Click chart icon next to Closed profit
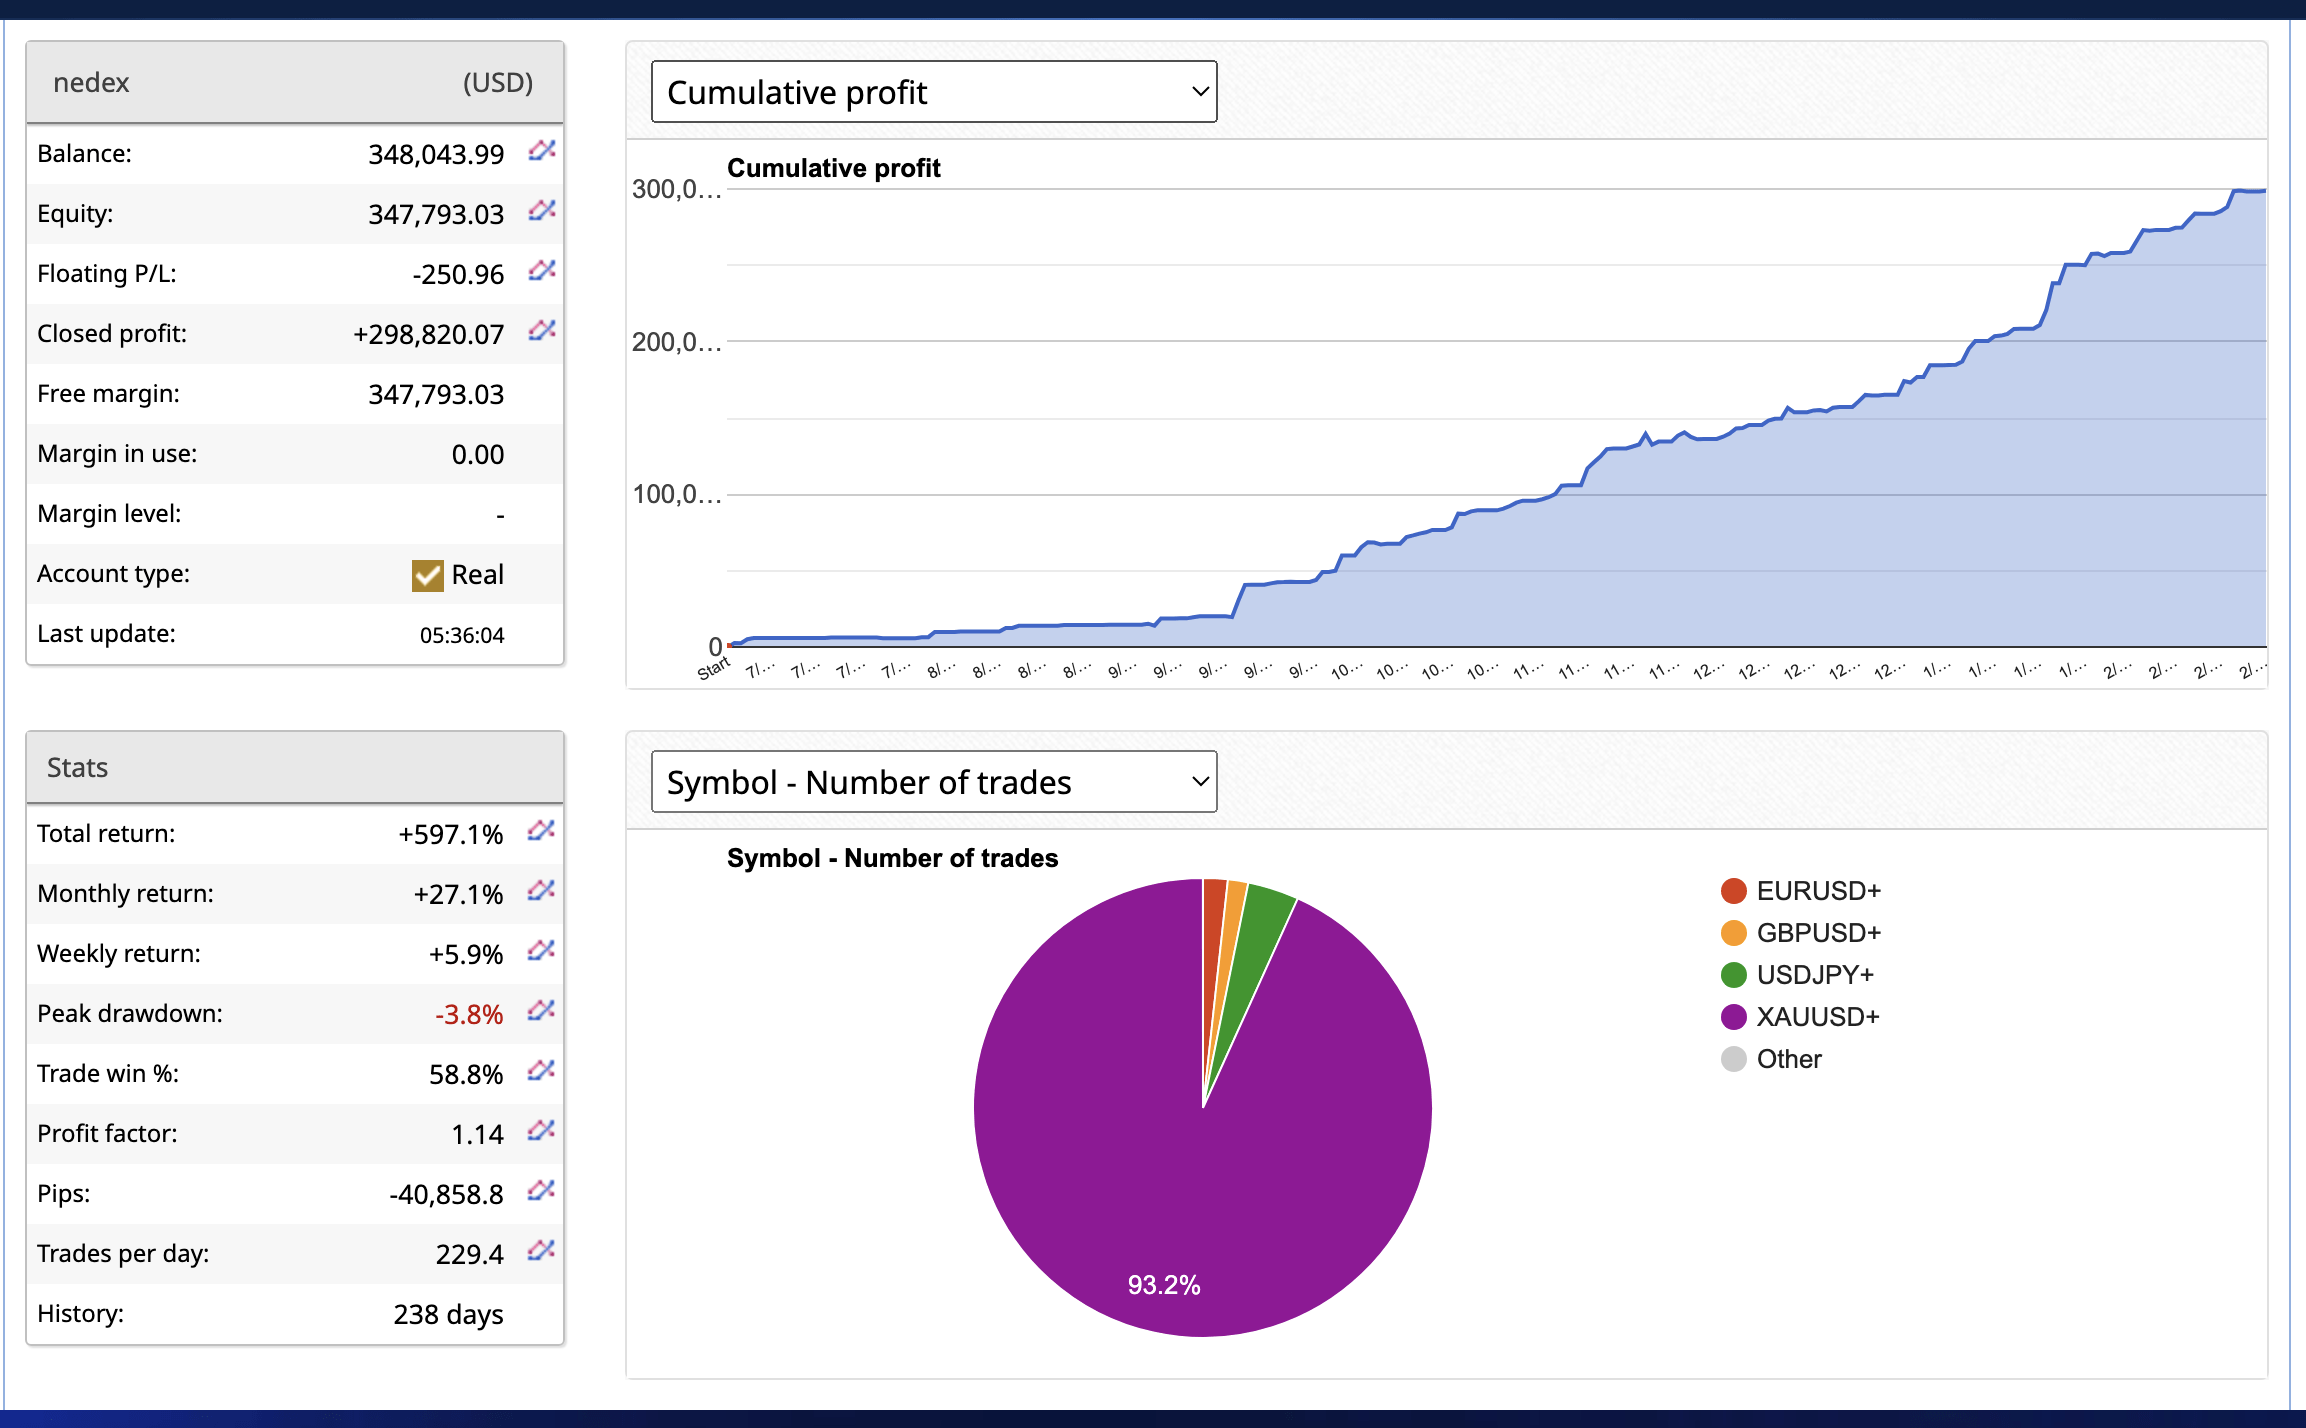Screen dimensions: 2306x1428 tap(541, 331)
